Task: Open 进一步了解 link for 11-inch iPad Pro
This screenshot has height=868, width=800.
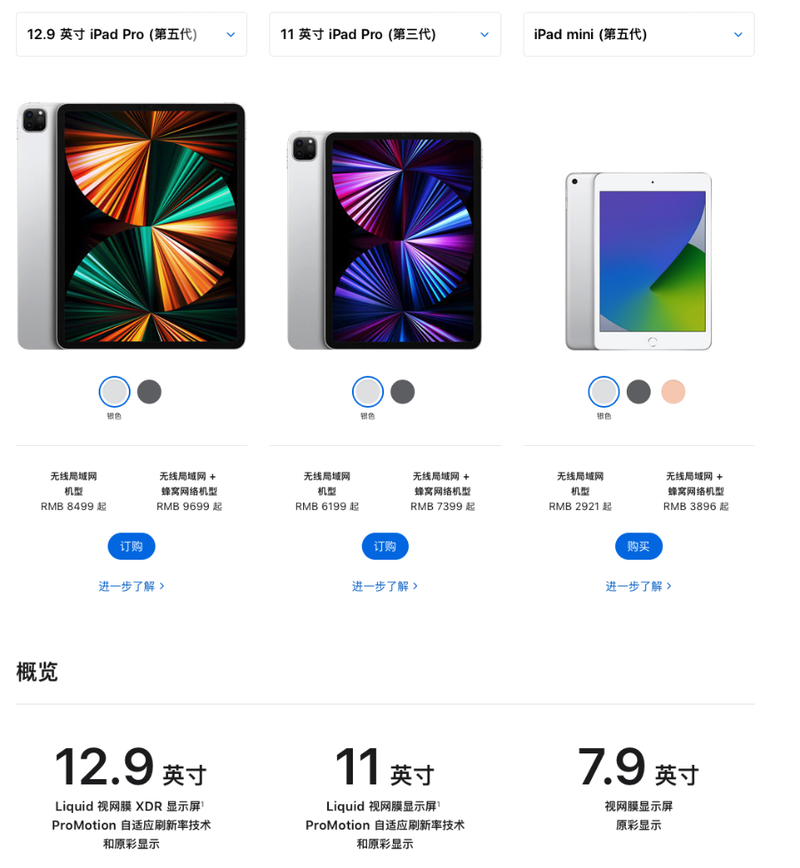Action: coord(385,586)
